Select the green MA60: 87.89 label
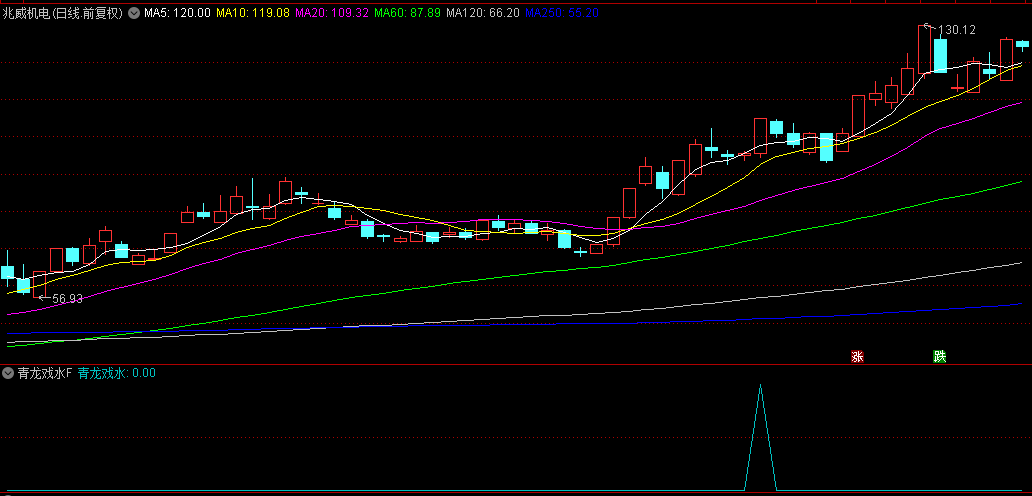Screen dimensions: 1032x496 click(x=407, y=12)
